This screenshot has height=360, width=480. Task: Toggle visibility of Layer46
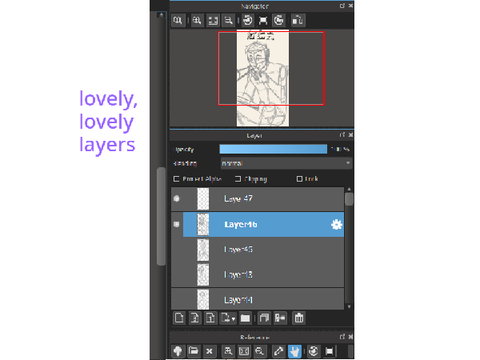177,224
